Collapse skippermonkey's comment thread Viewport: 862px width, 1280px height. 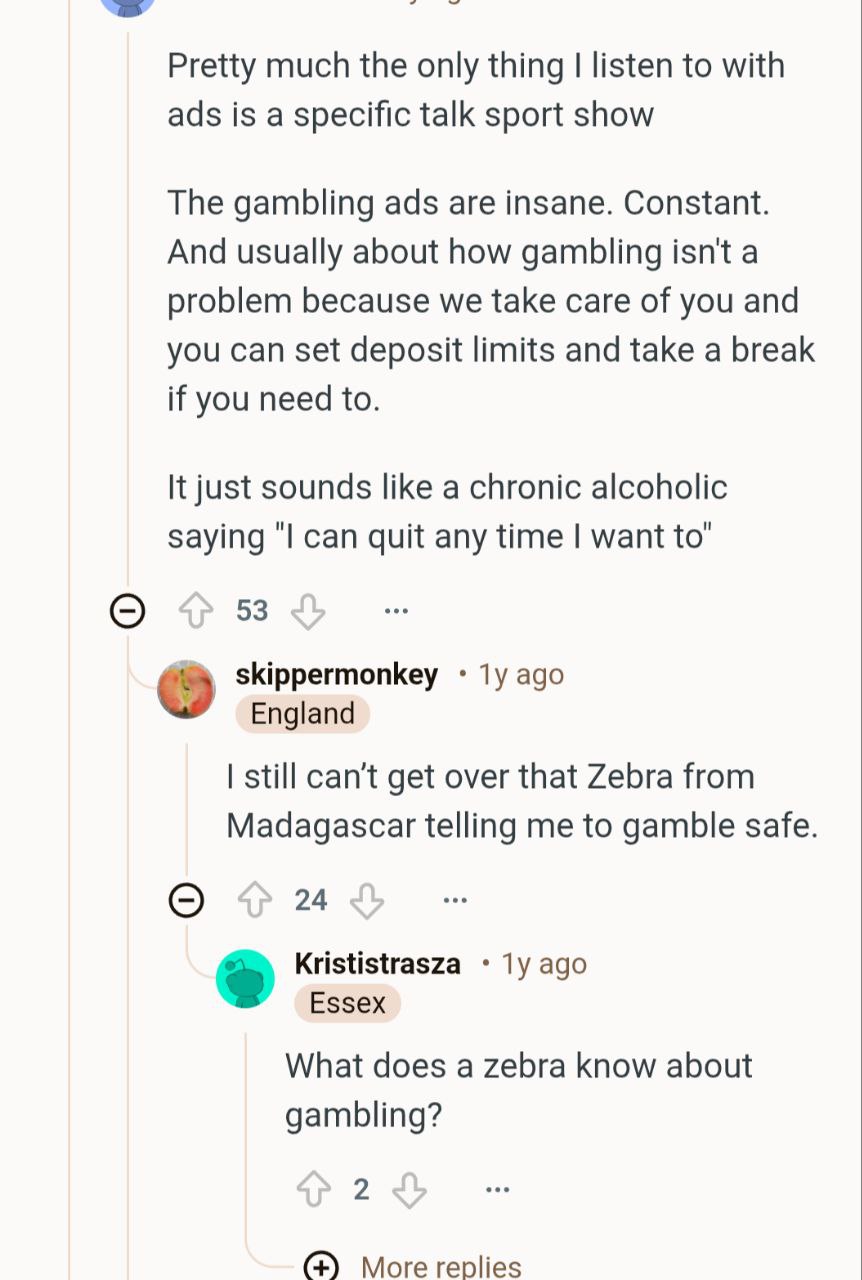(x=186, y=900)
